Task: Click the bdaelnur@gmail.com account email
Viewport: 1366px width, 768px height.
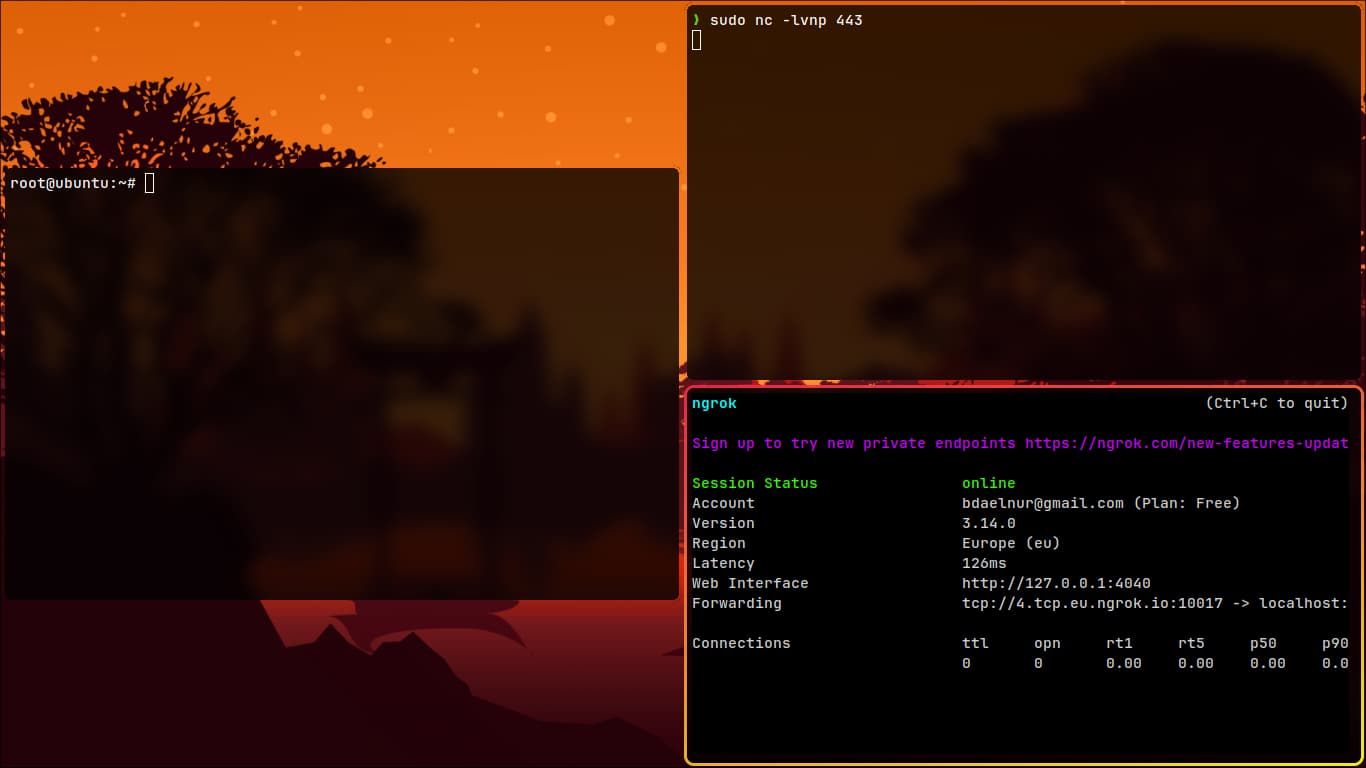Action: tap(1042, 503)
